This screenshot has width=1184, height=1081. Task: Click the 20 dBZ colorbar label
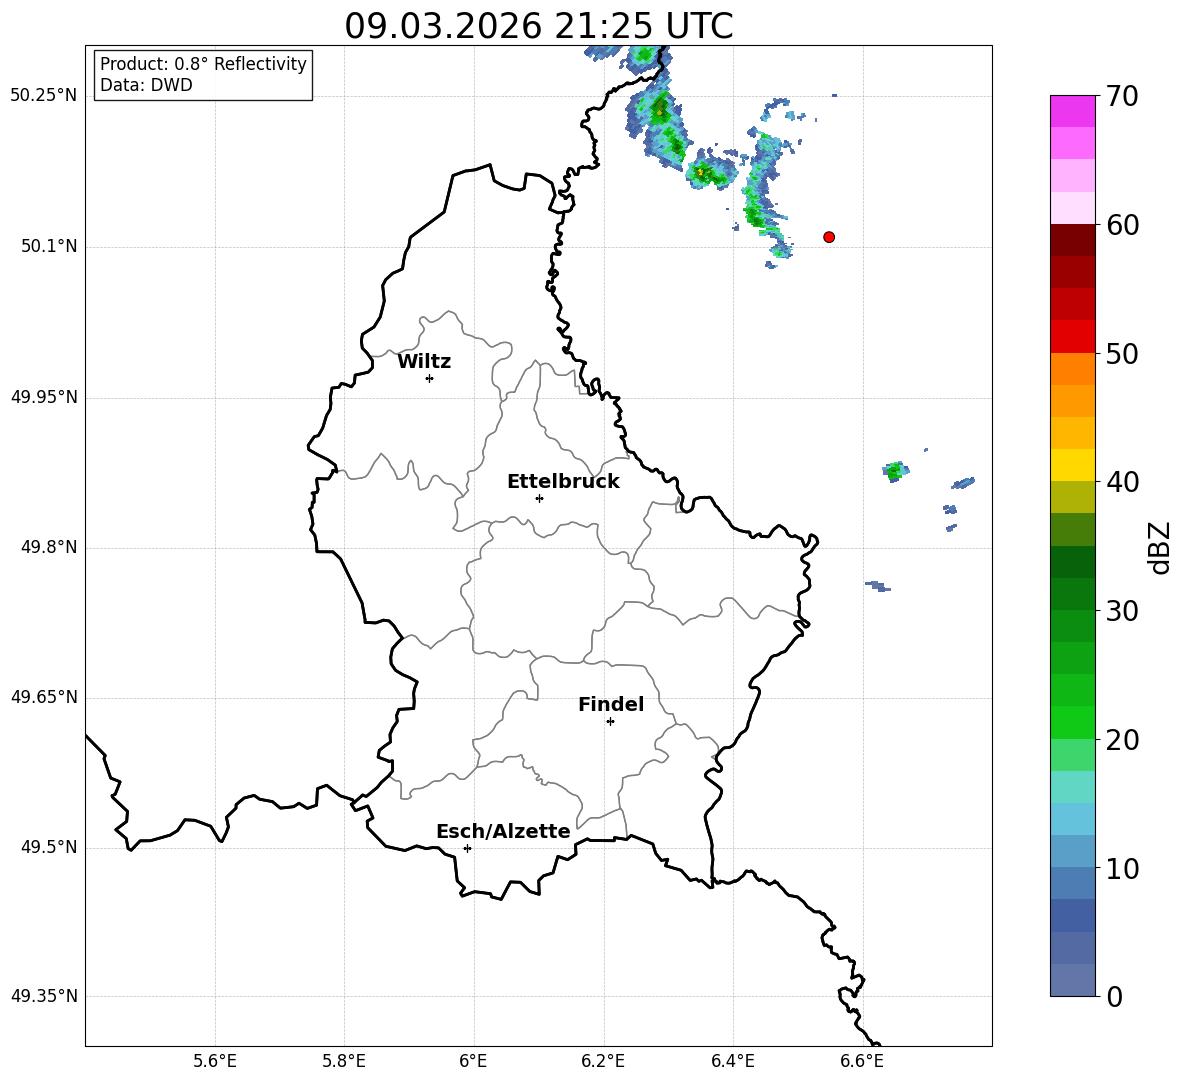coord(1121,740)
